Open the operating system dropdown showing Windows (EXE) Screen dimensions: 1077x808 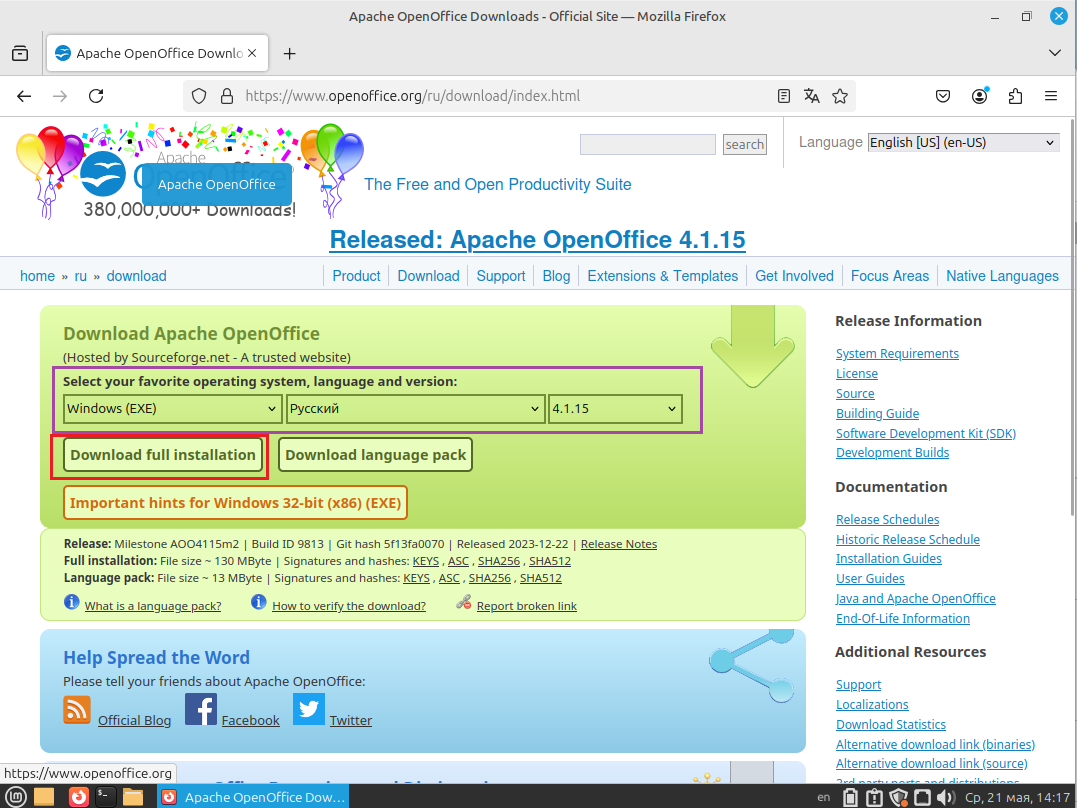[171, 409]
